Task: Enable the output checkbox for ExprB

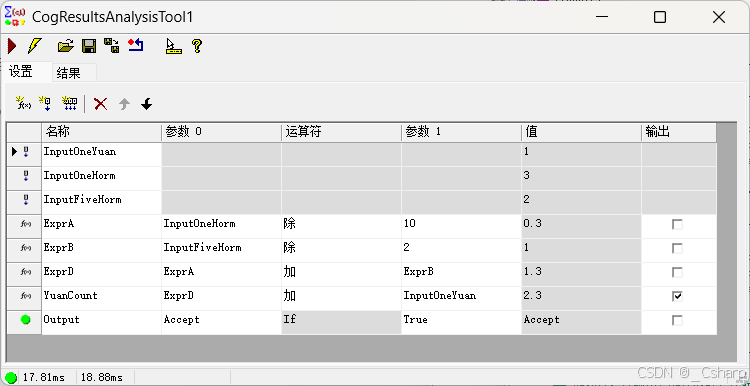Action: click(677, 248)
